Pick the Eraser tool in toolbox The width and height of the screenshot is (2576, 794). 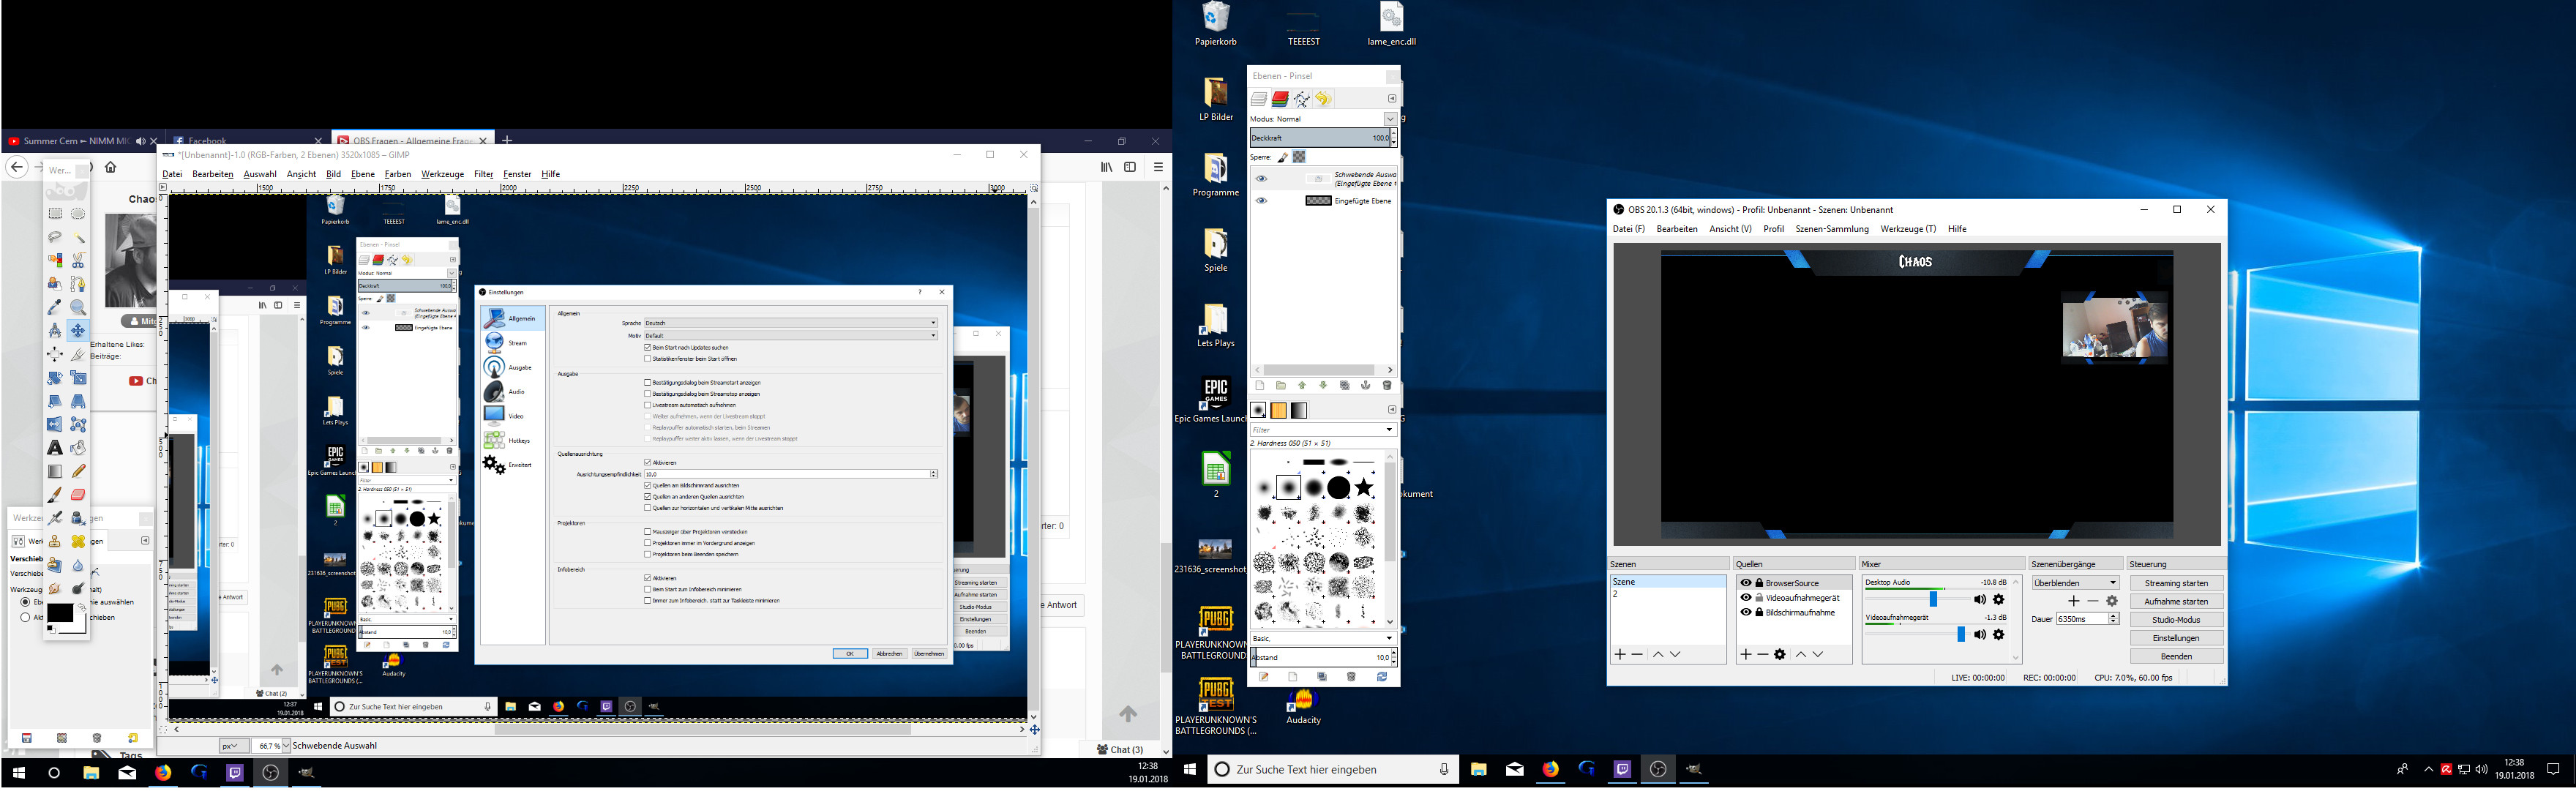tap(78, 494)
